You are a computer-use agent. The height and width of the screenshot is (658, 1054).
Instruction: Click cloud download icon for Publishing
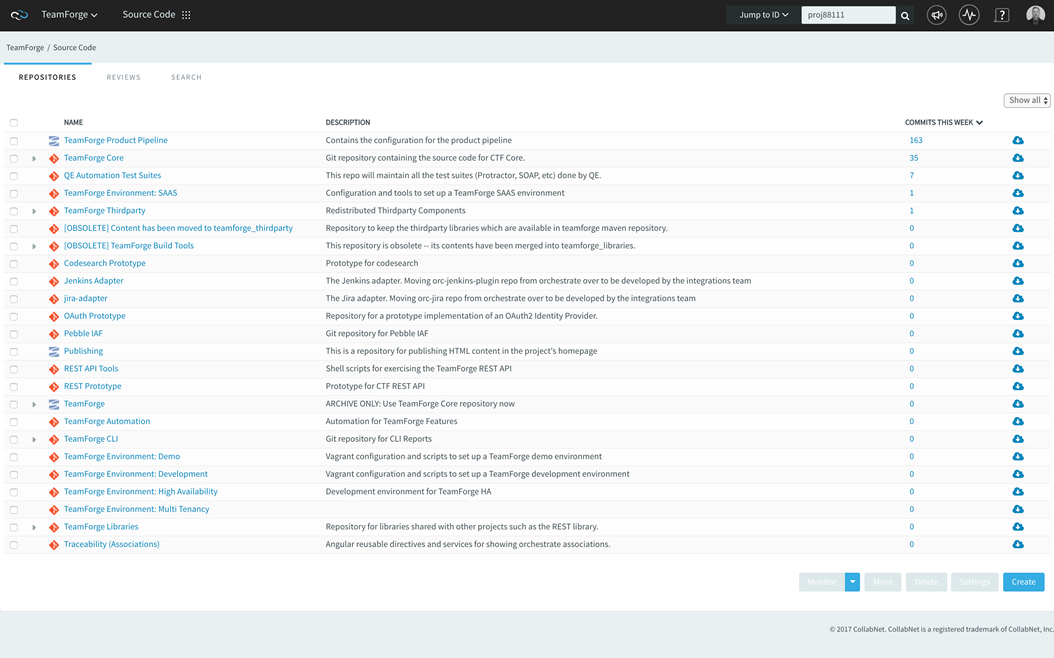tap(1018, 351)
